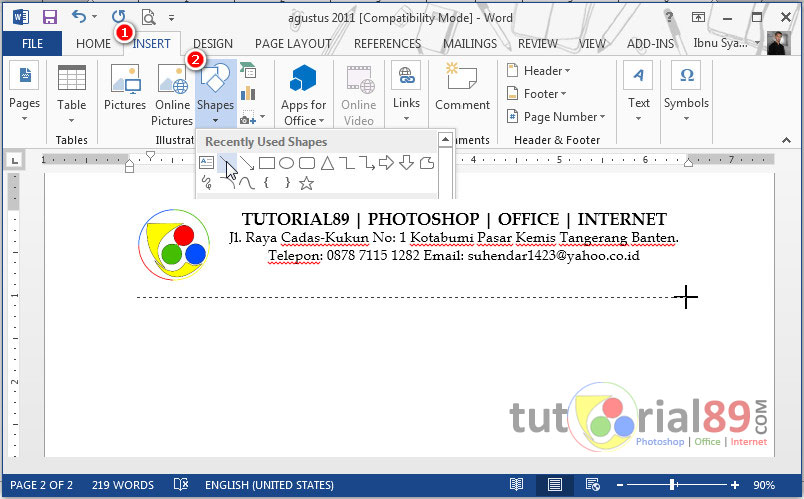
Task: Click the 219 WORDS count
Action: (123, 485)
